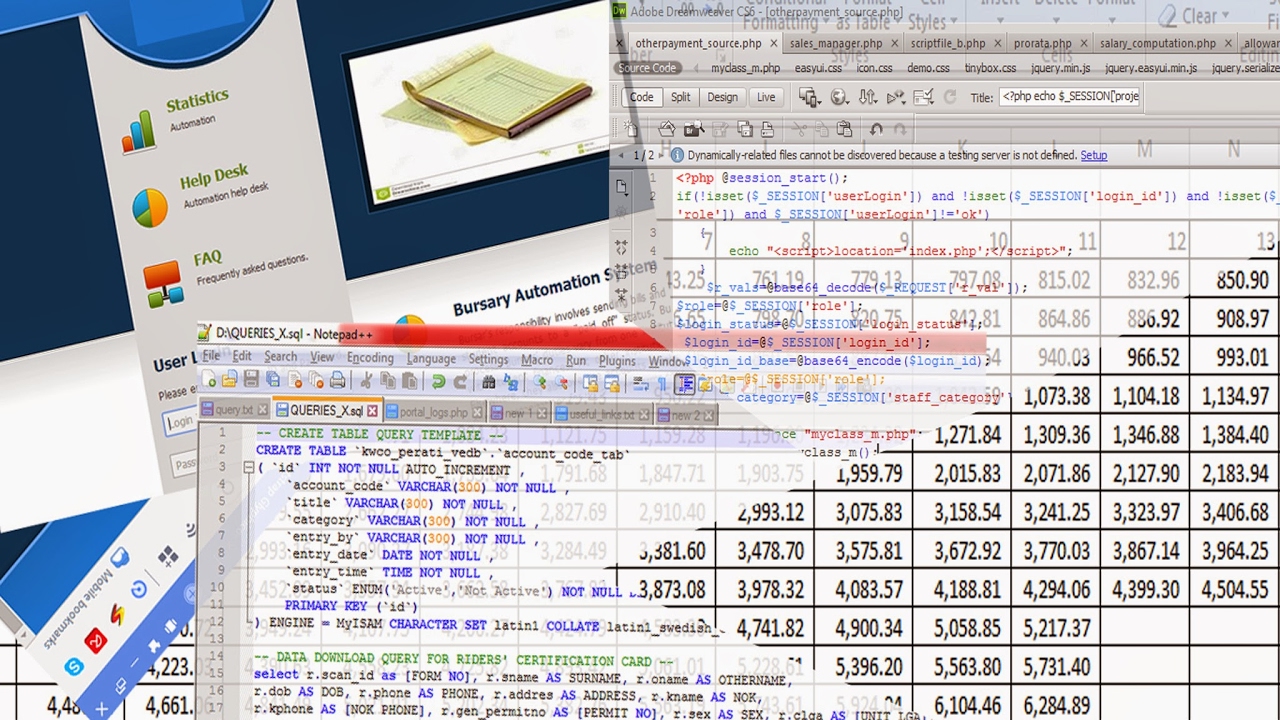
Task: Click Dreamweaver's New document icon
Action: click(631, 129)
